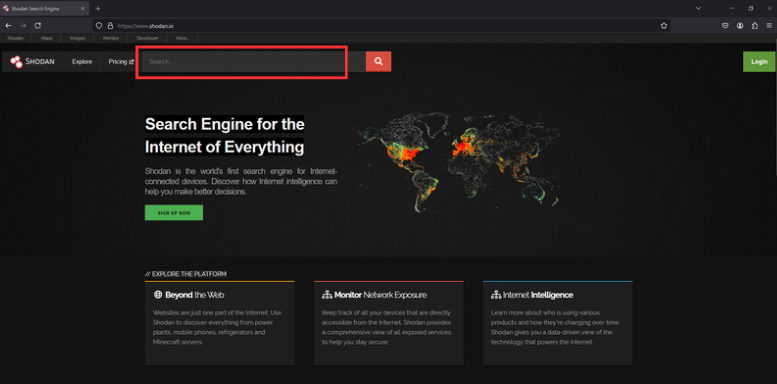Click the network icon beside Monitor Network Exposure

click(x=327, y=295)
